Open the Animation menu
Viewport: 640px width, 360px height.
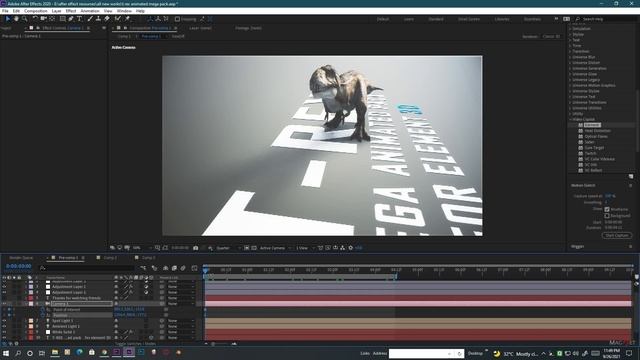[90, 11]
